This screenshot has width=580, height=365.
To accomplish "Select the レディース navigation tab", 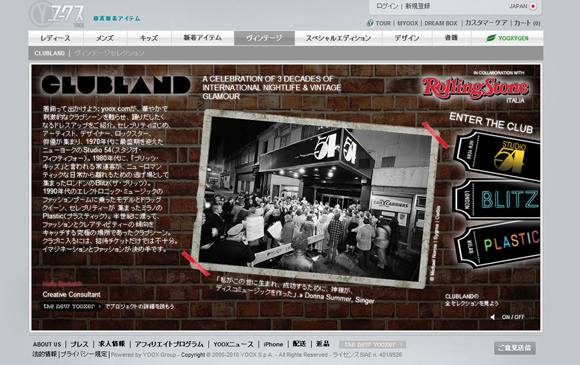I will (55, 38).
